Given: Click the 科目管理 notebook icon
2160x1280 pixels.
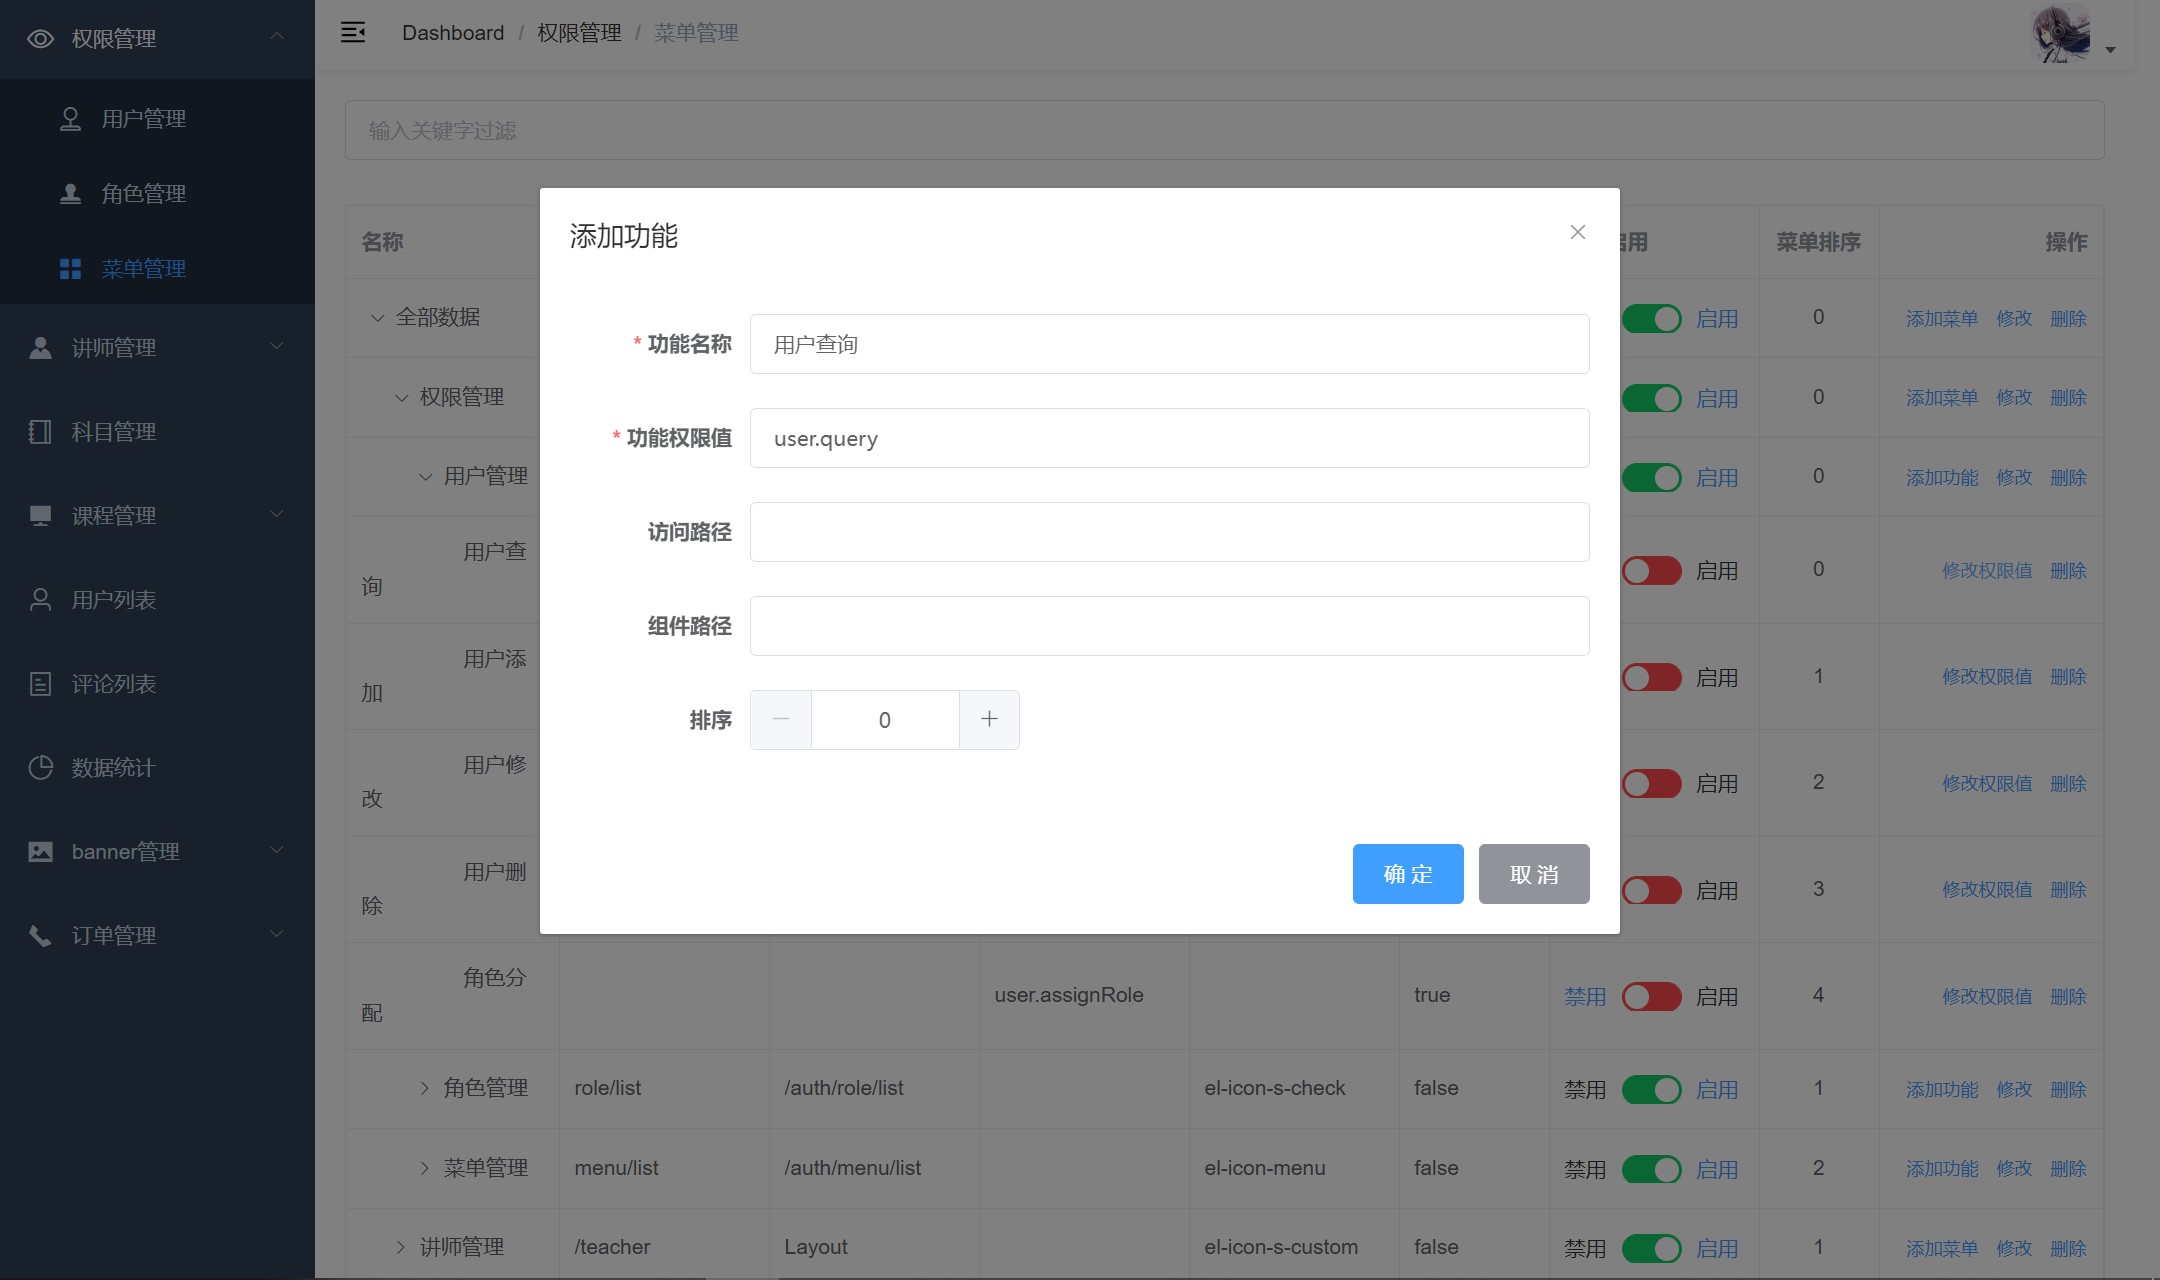Looking at the screenshot, I should click(x=40, y=432).
